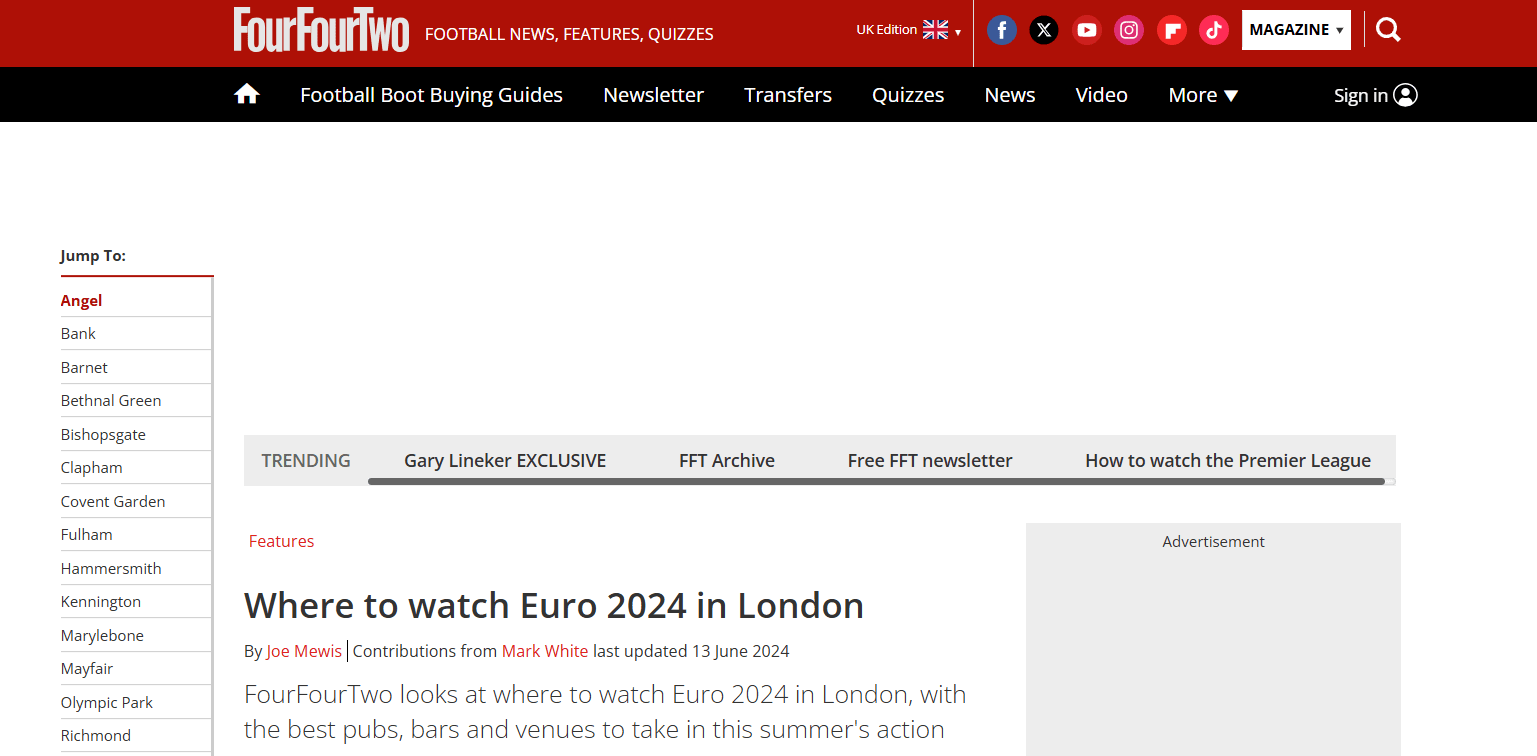The height and width of the screenshot is (756, 1537).
Task: Open the X (Twitter) social icon
Action: click(x=1044, y=30)
